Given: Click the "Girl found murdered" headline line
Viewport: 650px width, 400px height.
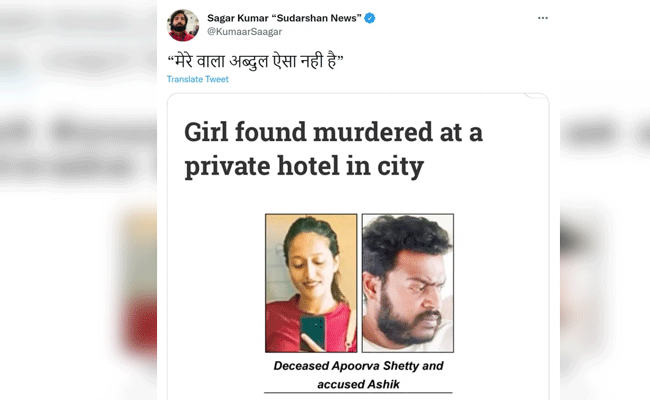Looking at the screenshot, I should pos(332,132).
